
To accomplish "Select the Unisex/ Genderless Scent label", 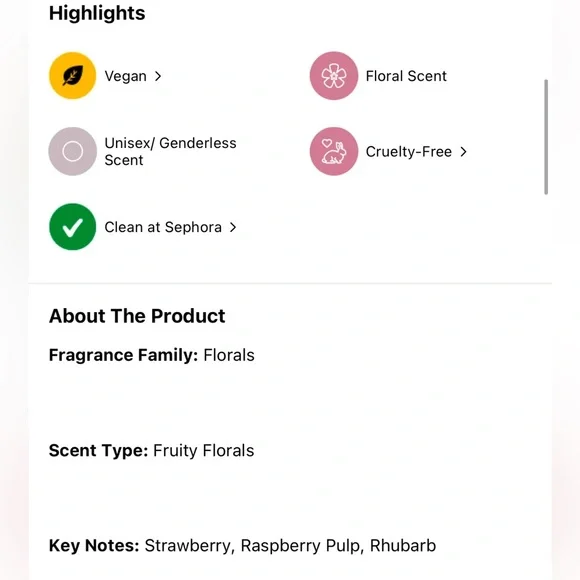I will tap(170, 151).
